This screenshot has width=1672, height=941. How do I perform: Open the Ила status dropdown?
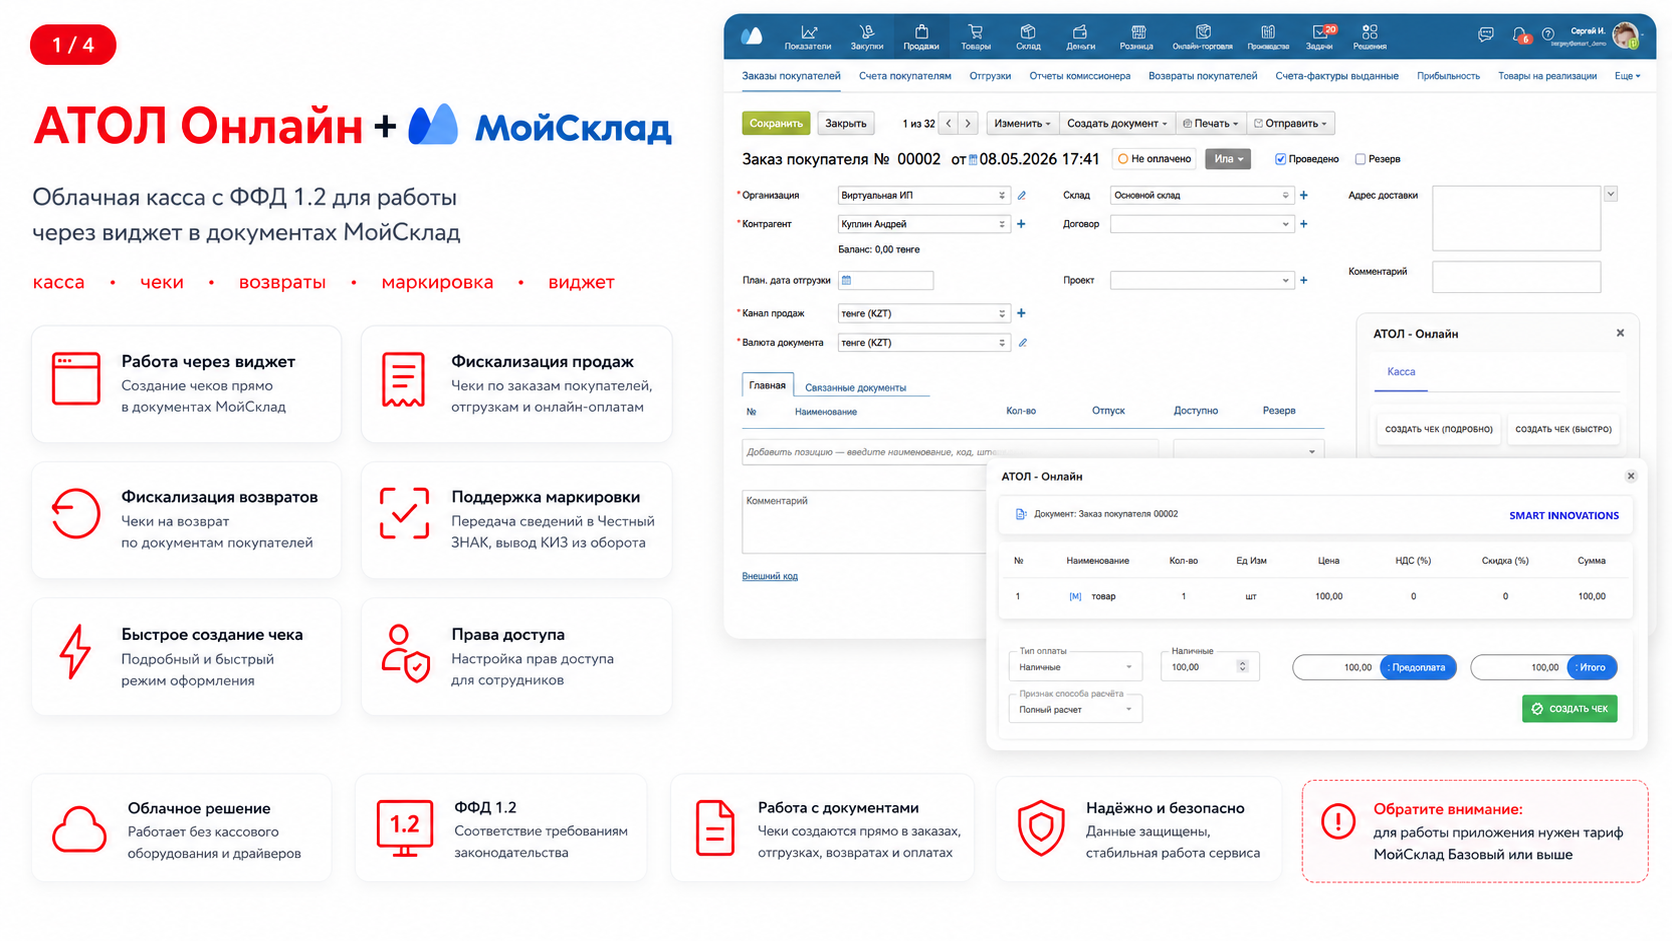click(x=1228, y=159)
